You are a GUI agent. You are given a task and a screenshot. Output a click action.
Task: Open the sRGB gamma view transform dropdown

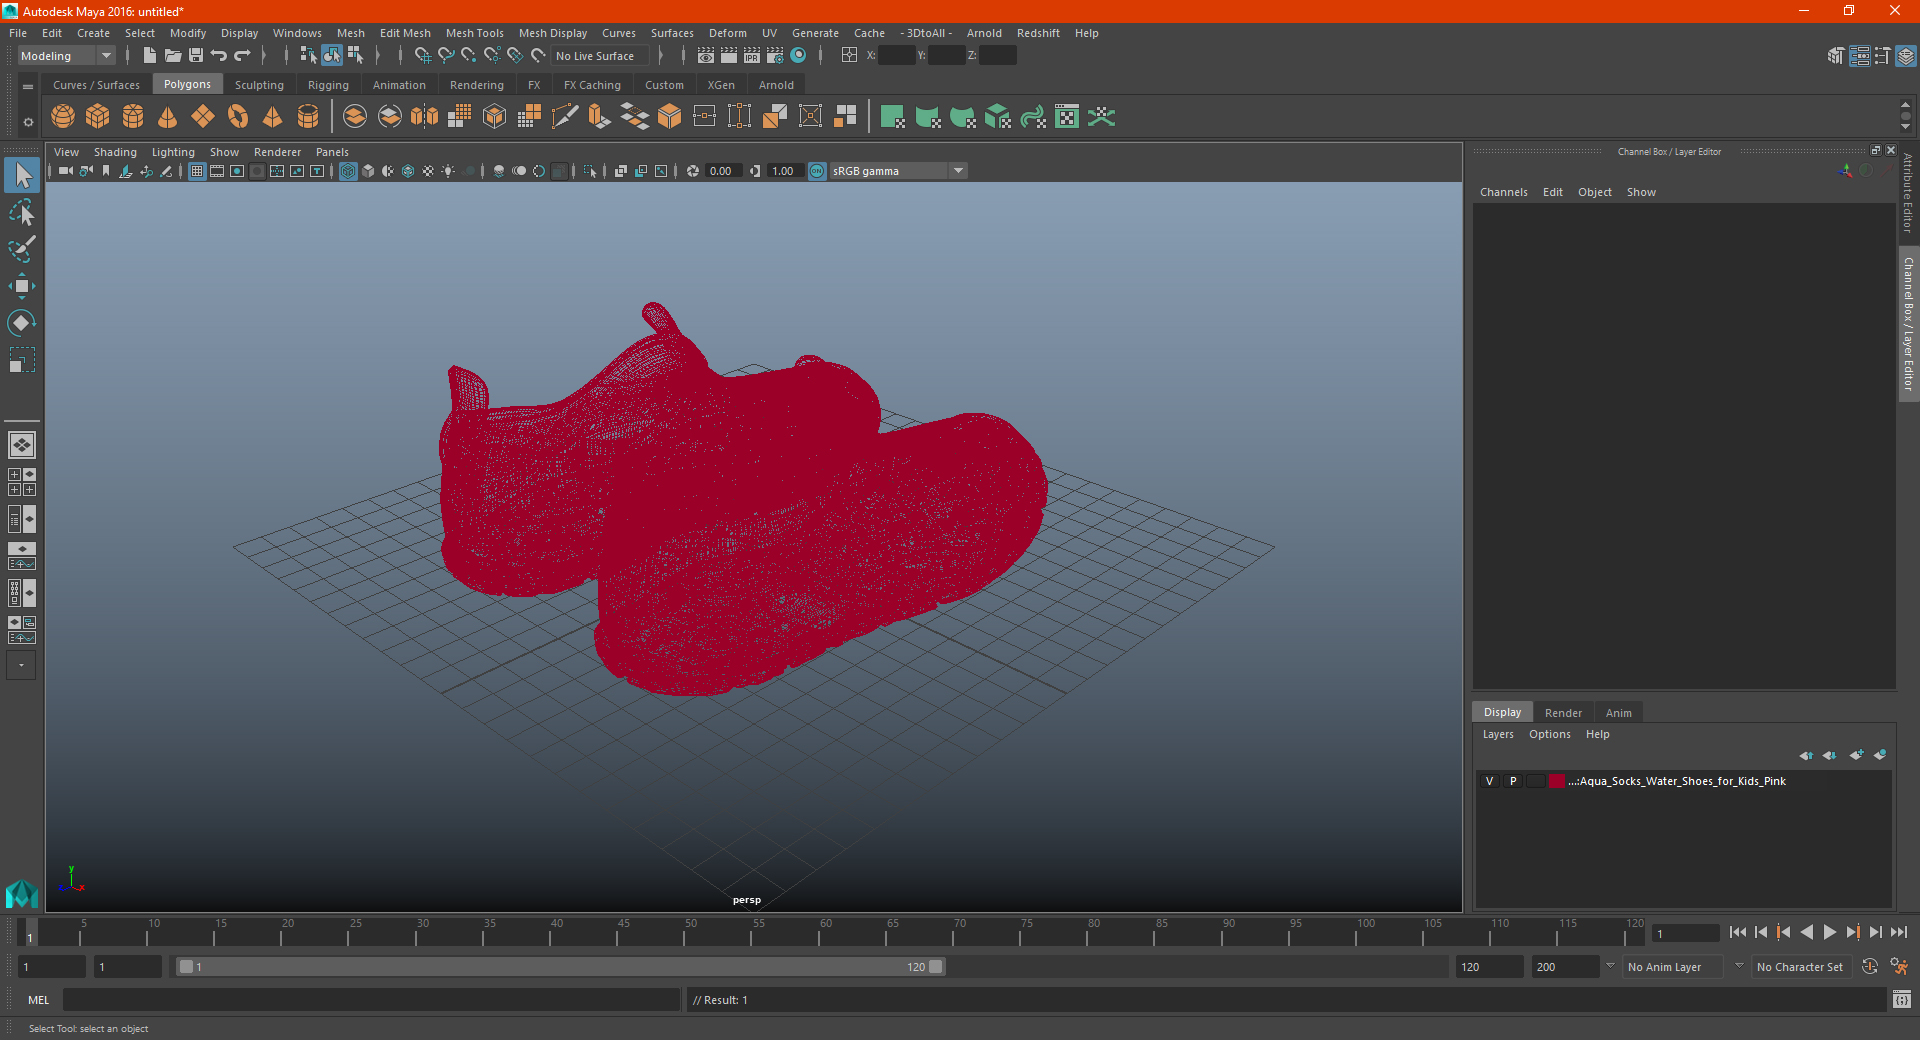tap(898, 171)
